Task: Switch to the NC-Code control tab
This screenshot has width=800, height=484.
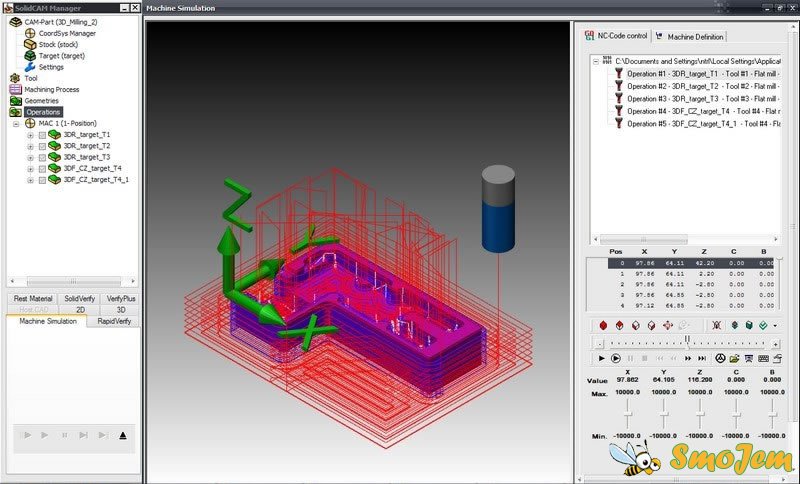Action: [x=616, y=36]
